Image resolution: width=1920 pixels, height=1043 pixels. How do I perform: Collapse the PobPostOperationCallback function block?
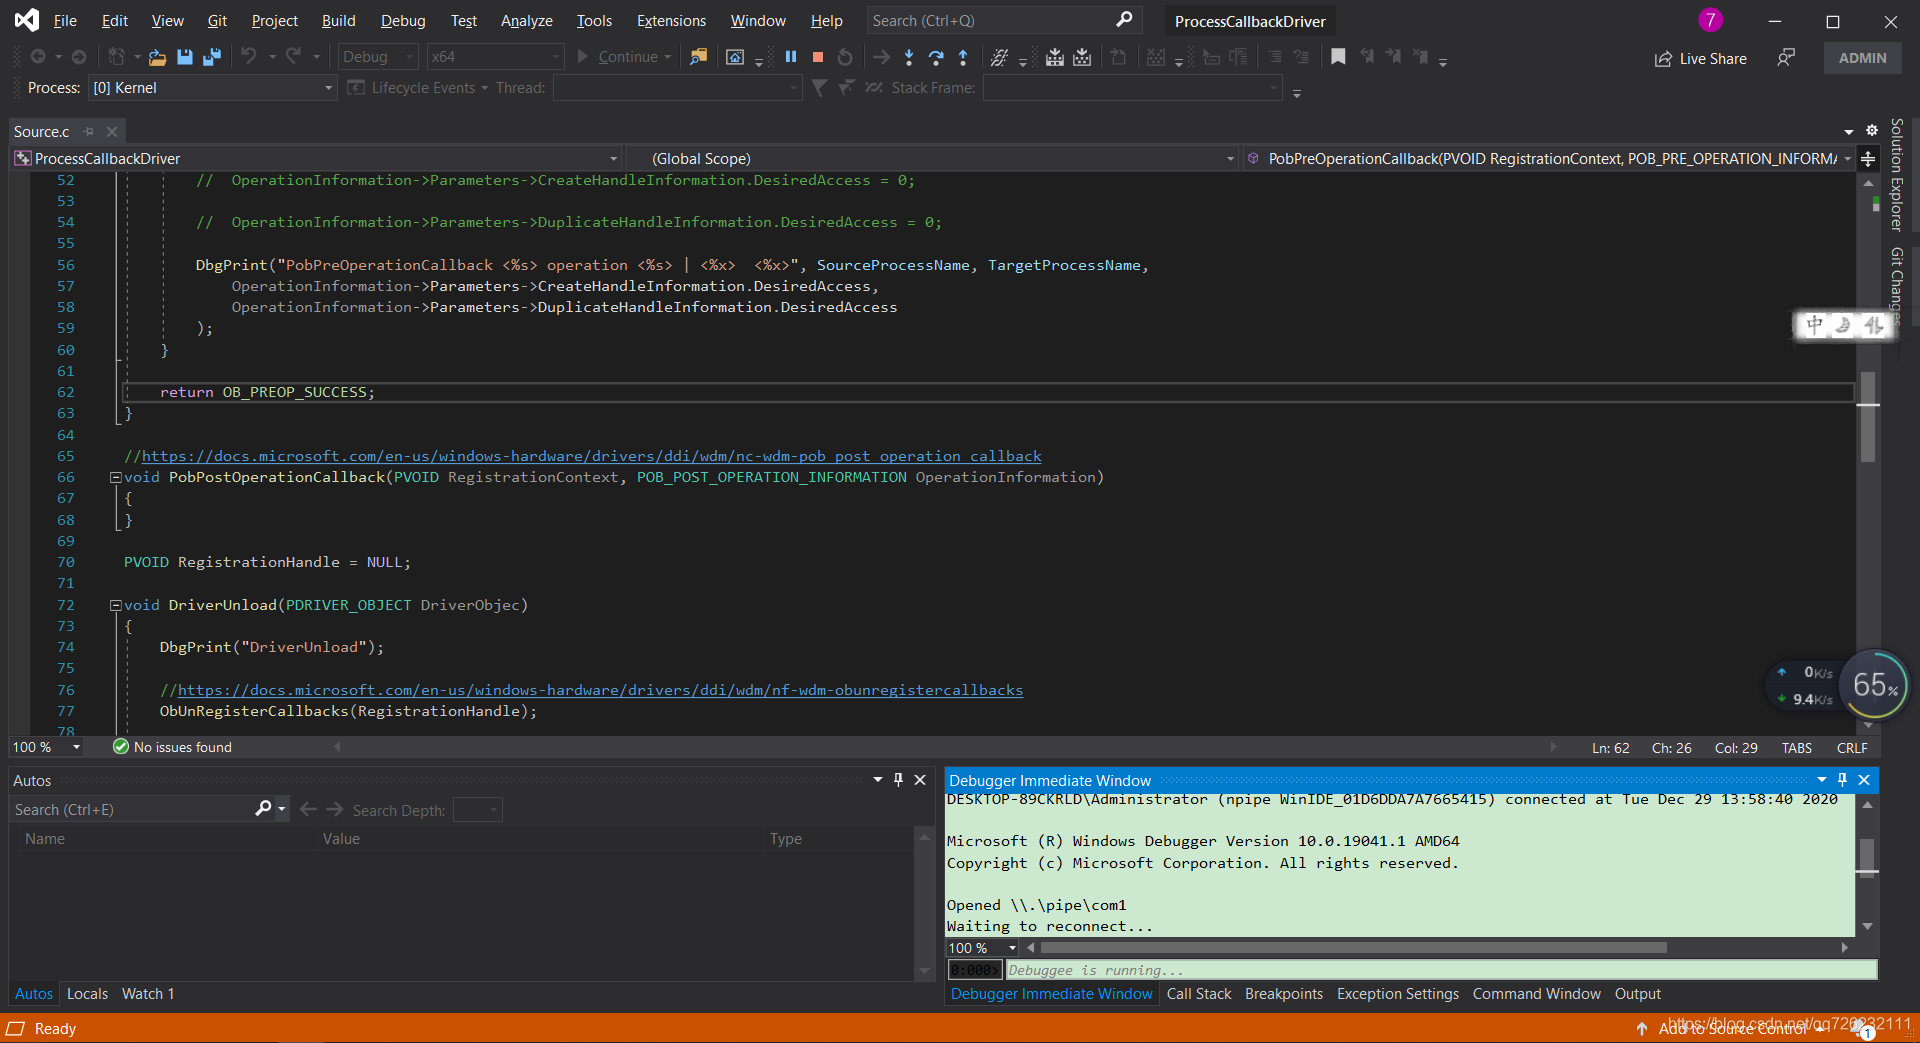pyautogui.click(x=116, y=477)
